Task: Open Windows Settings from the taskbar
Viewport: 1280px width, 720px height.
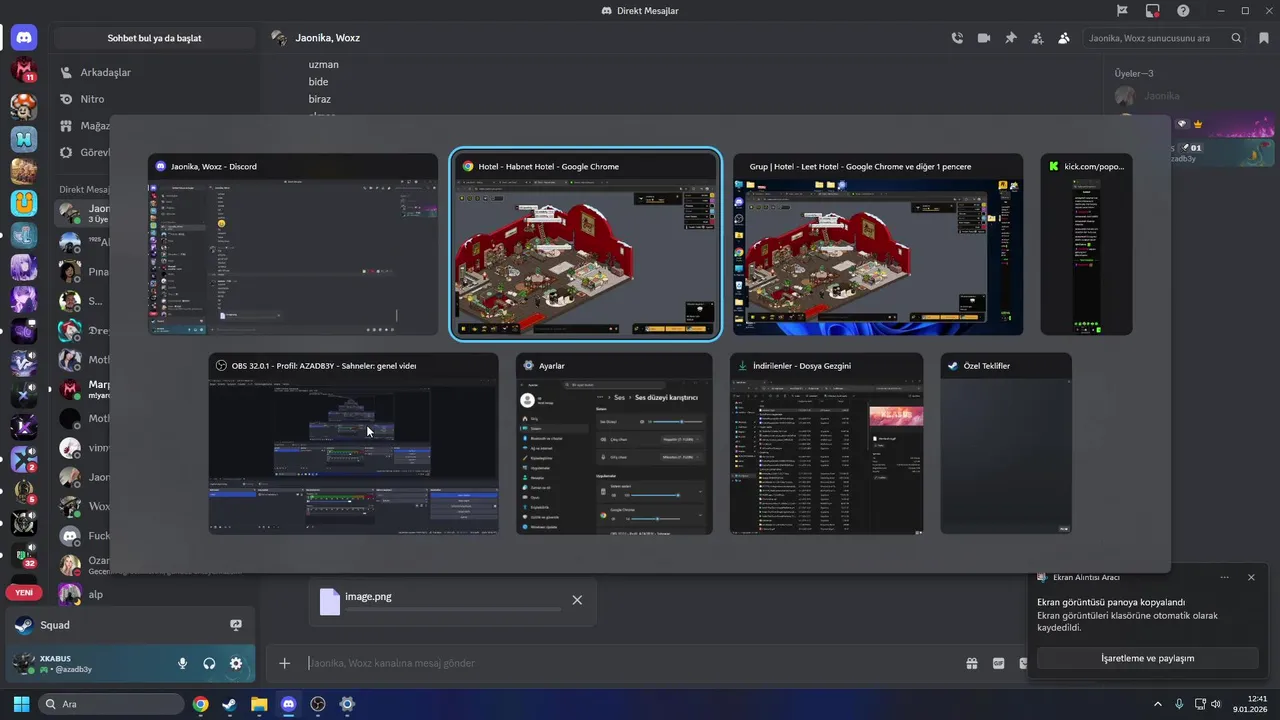Action: point(347,704)
